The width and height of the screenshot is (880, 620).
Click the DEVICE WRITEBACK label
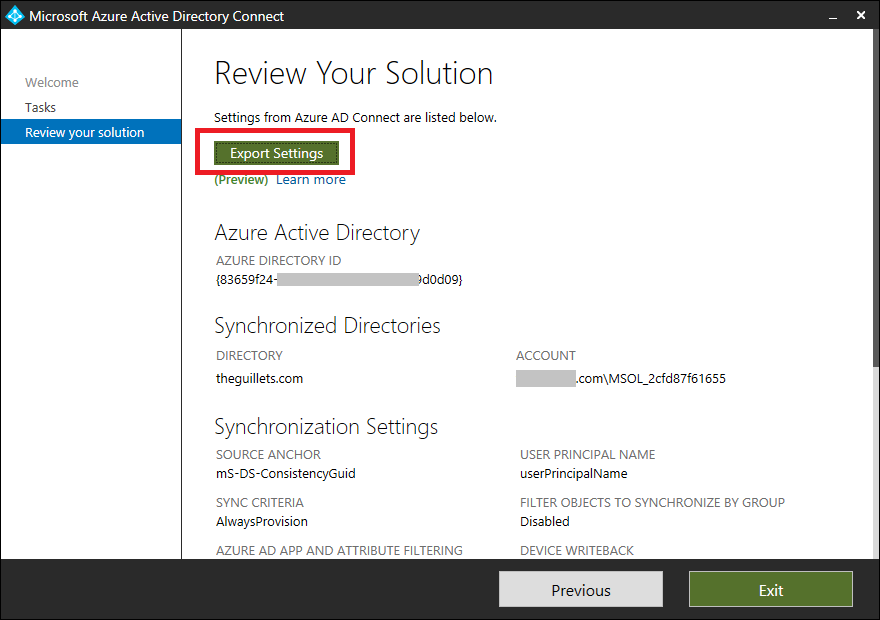point(577,550)
